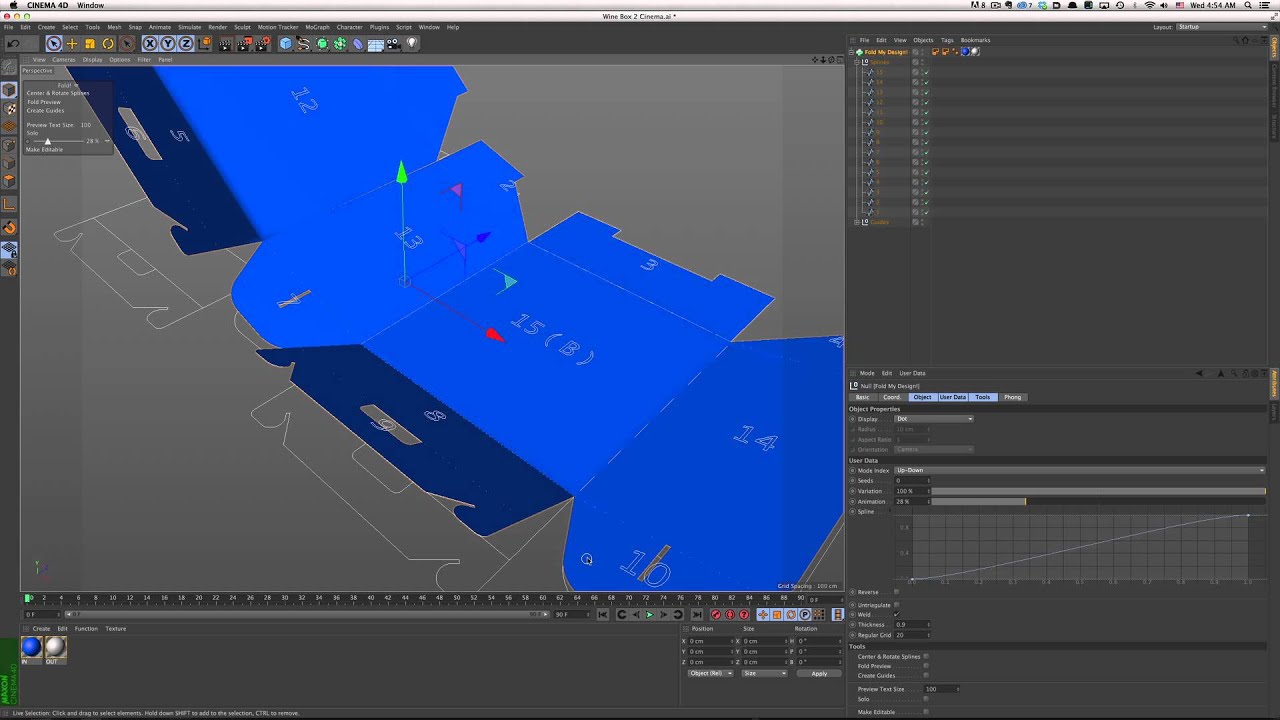Collapse the Splines group
Viewport: 1280px width, 720px height.
pyautogui.click(x=857, y=62)
